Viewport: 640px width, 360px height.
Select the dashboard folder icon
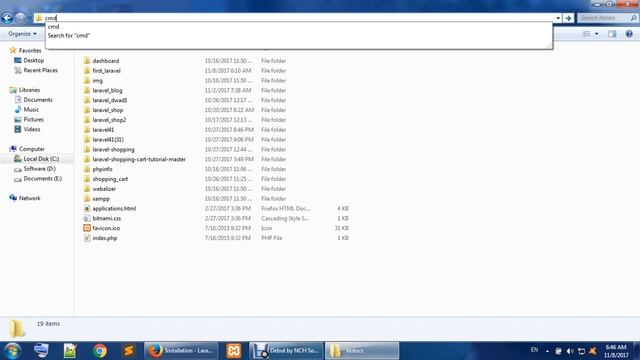click(87, 60)
